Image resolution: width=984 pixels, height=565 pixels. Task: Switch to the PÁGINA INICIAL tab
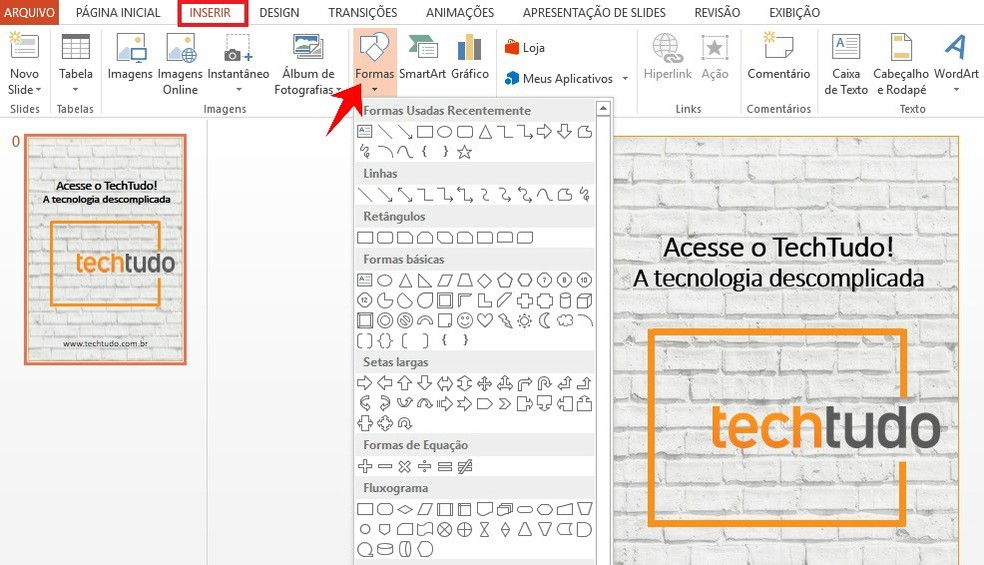tap(118, 12)
